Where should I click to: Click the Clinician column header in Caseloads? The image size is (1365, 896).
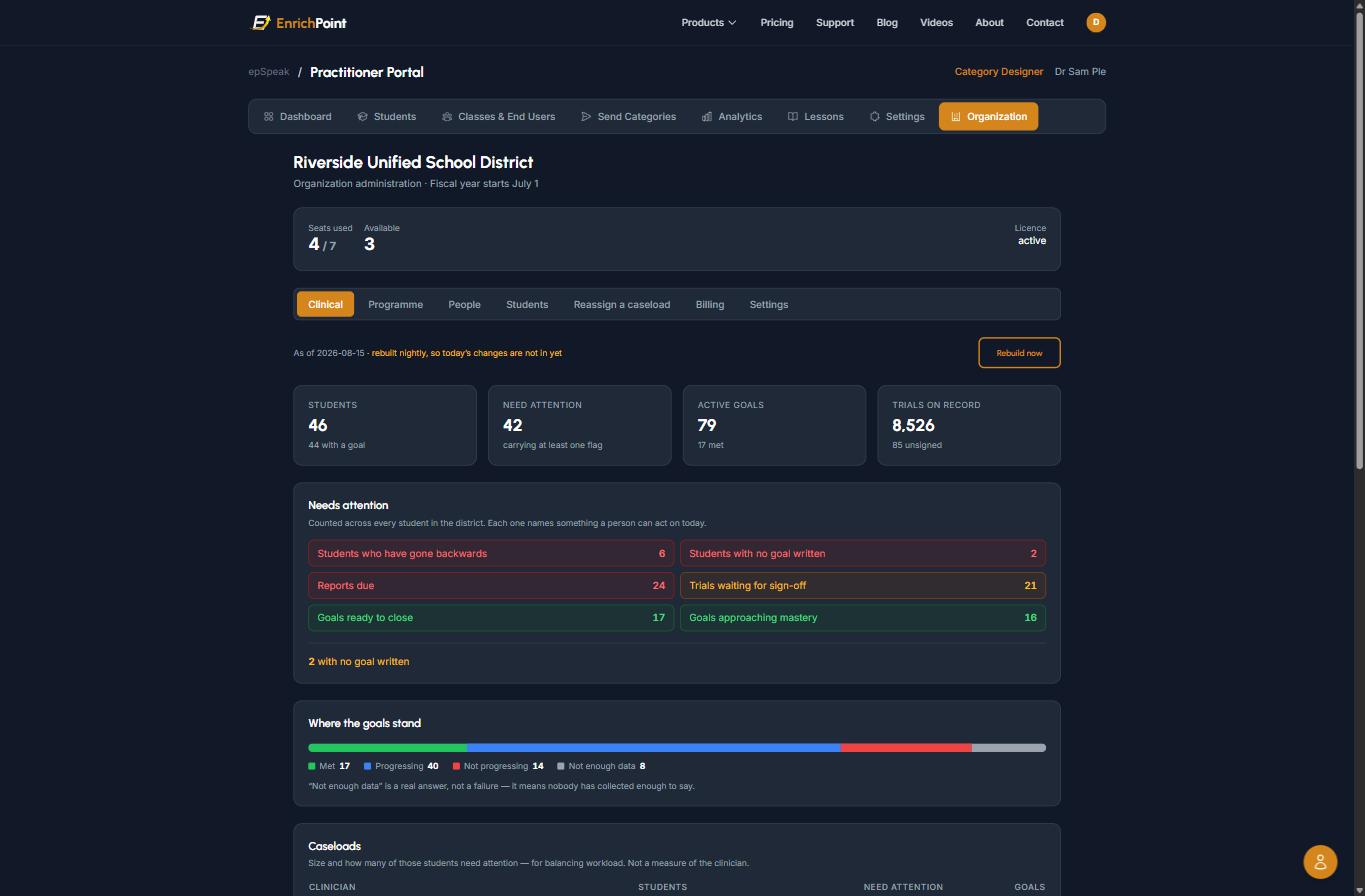(x=332, y=887)
